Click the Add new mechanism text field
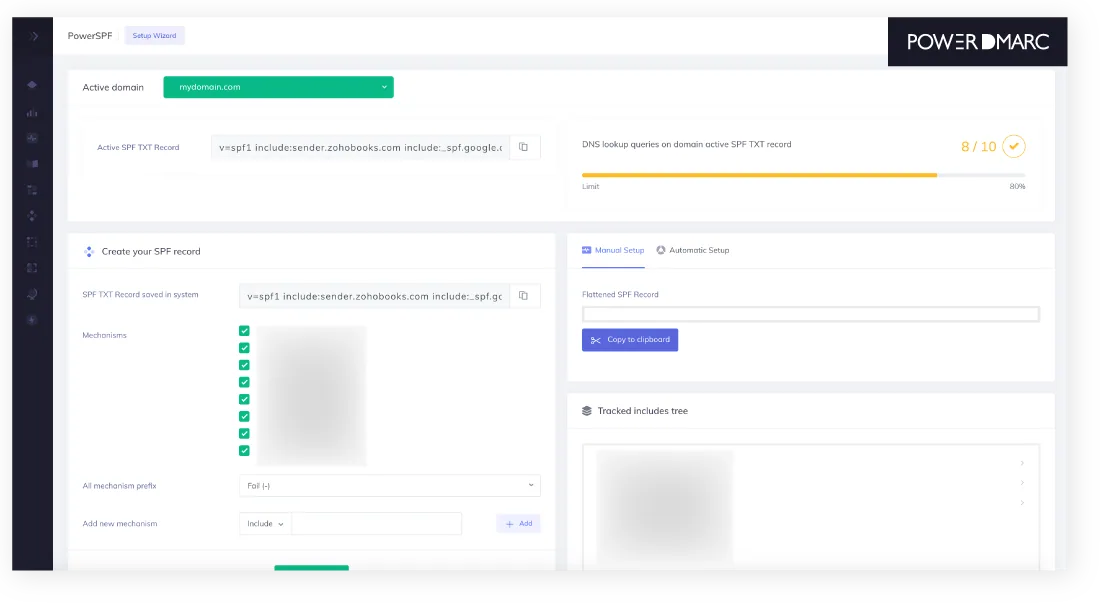 click(376, 524)
